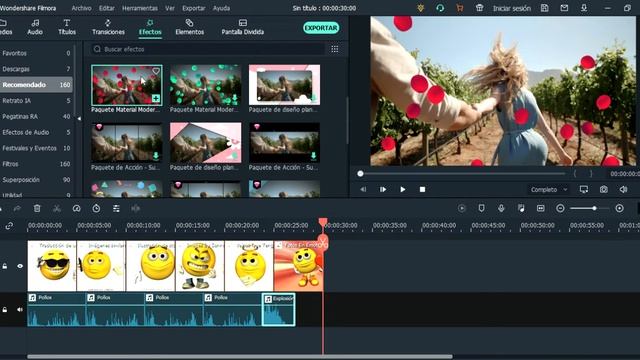
Task: Click the timeline render preview icon
Action: click(x=462, y=208)
